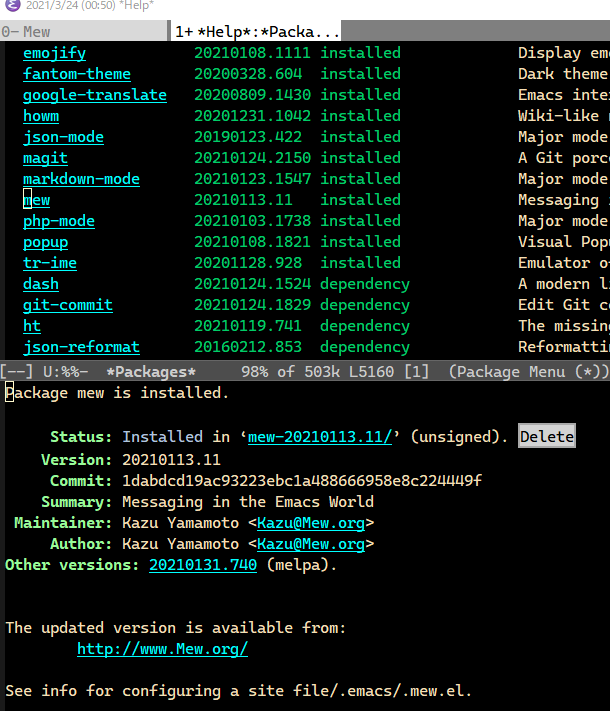This screenshot has height=711, width=610.
Task: Open other version 20210131.740 link
Action: (203, 565)
